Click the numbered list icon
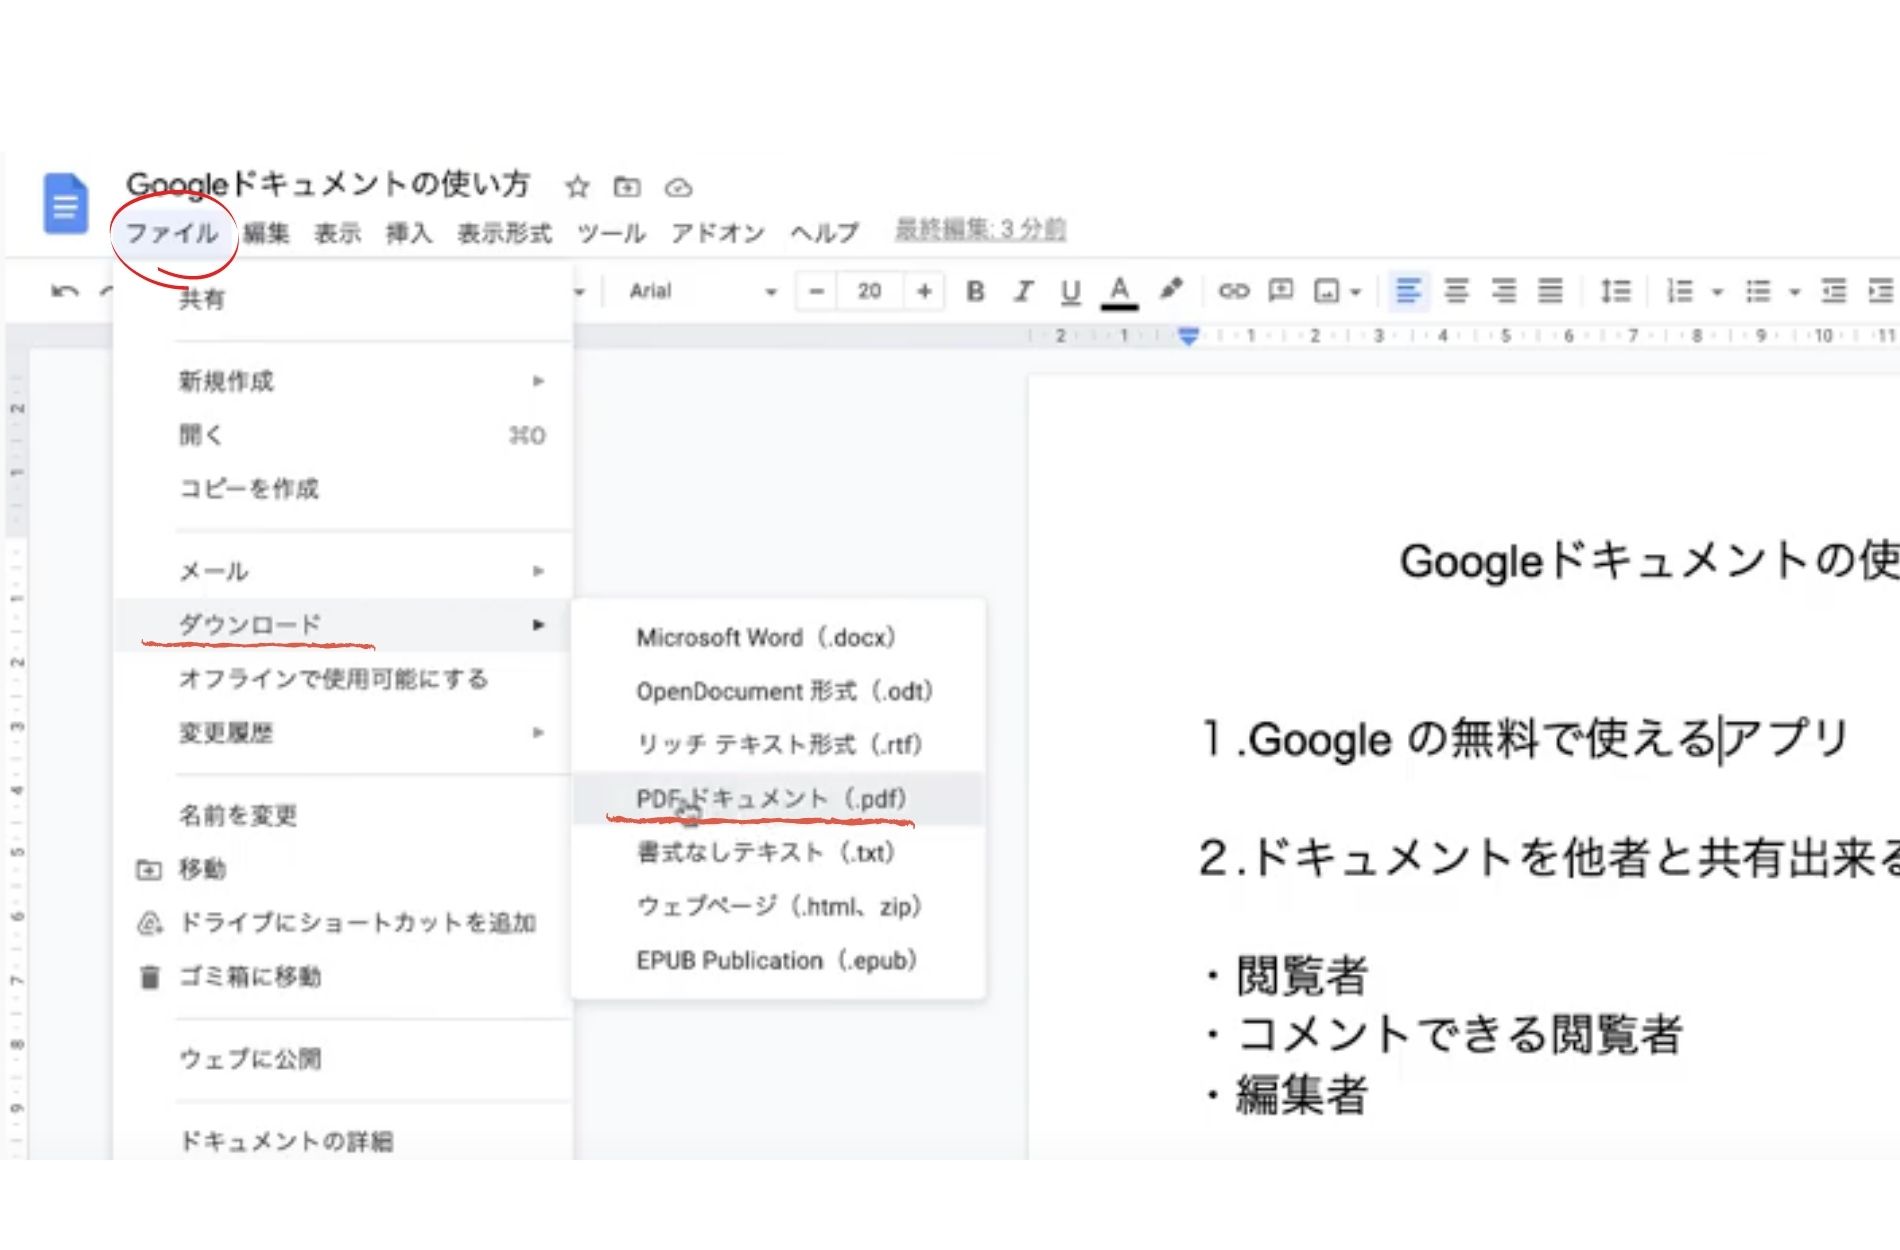This screenshot has width=1900, height=1250. click(x=1680, y=291)
